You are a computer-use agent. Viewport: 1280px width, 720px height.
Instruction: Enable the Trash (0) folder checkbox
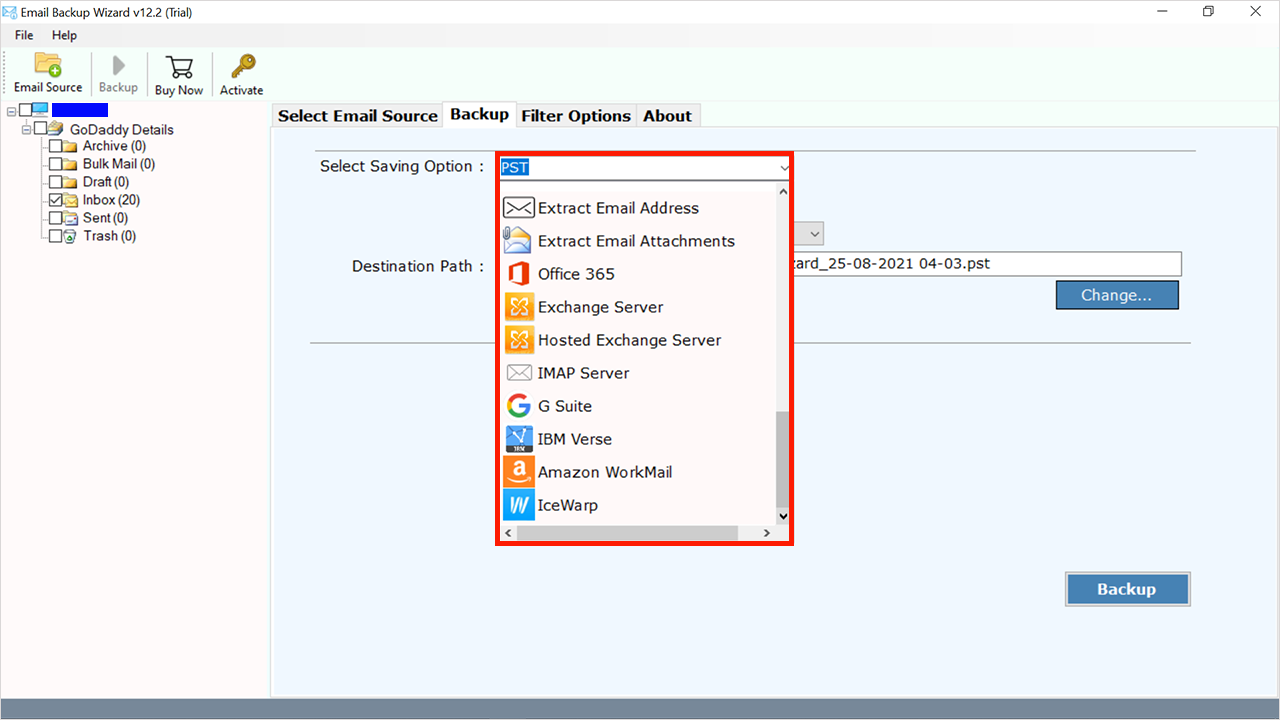pyautogui.click(x=56, y=236)
